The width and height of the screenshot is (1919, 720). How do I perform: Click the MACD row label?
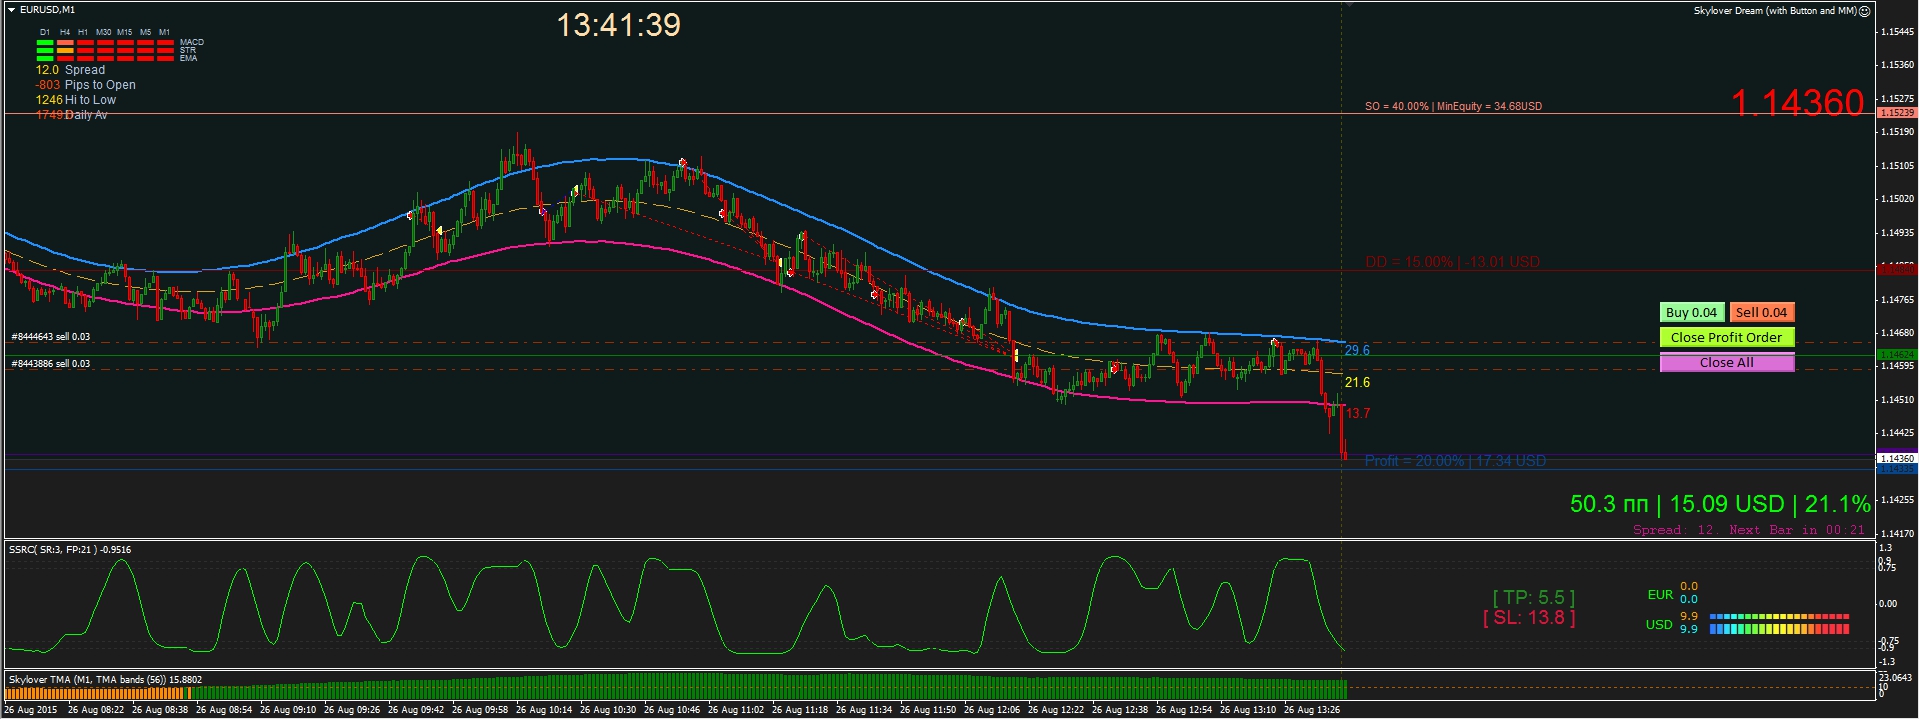pos(191,42)
